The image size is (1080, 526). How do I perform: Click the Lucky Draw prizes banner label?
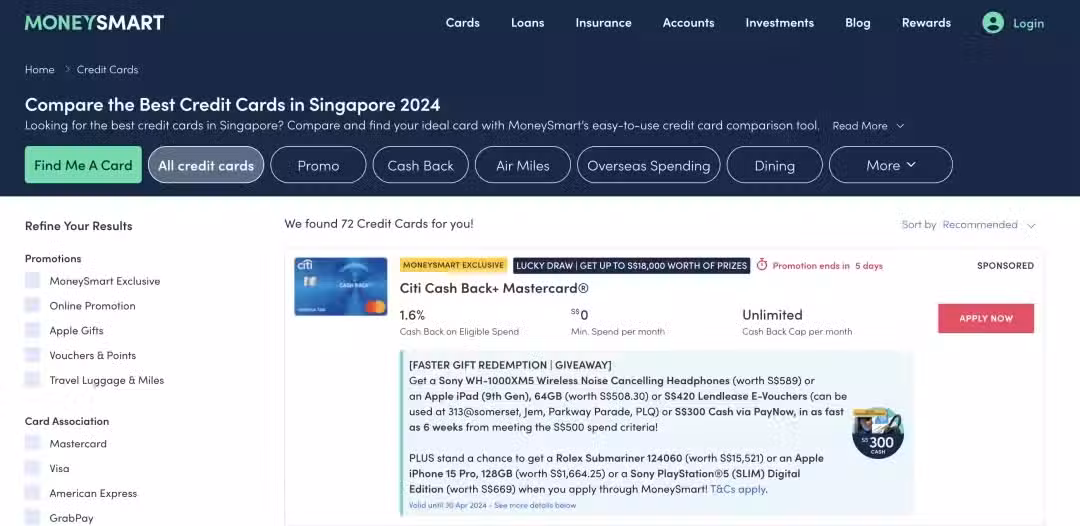coord(632,265)
